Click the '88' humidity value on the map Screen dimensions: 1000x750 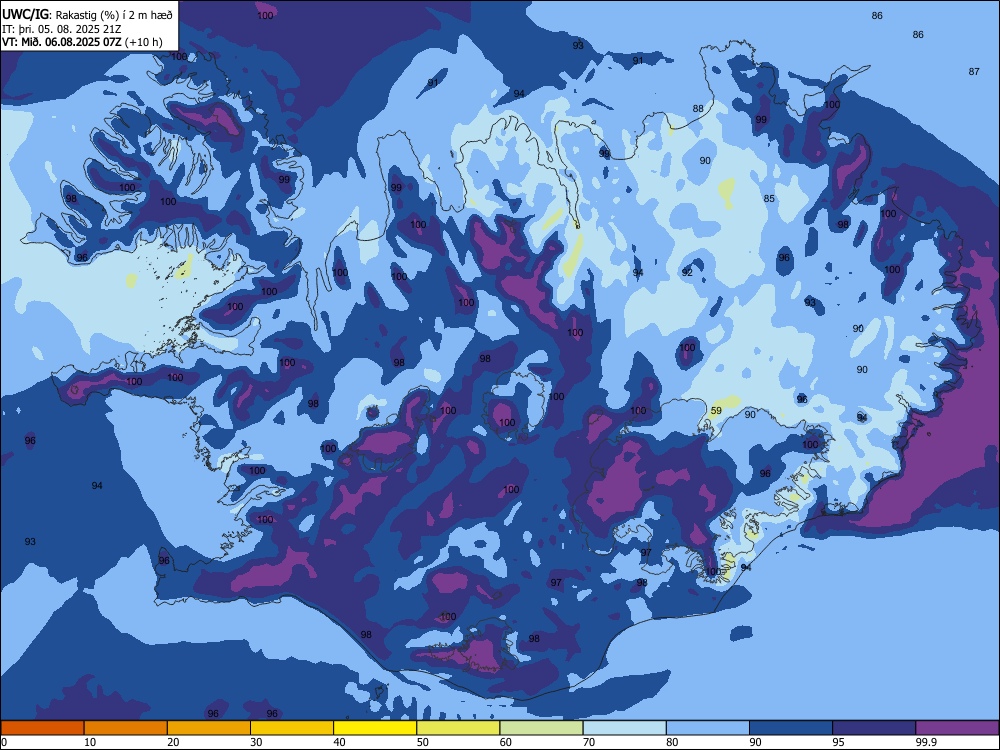pyautogui.click(x=698, y=108)
